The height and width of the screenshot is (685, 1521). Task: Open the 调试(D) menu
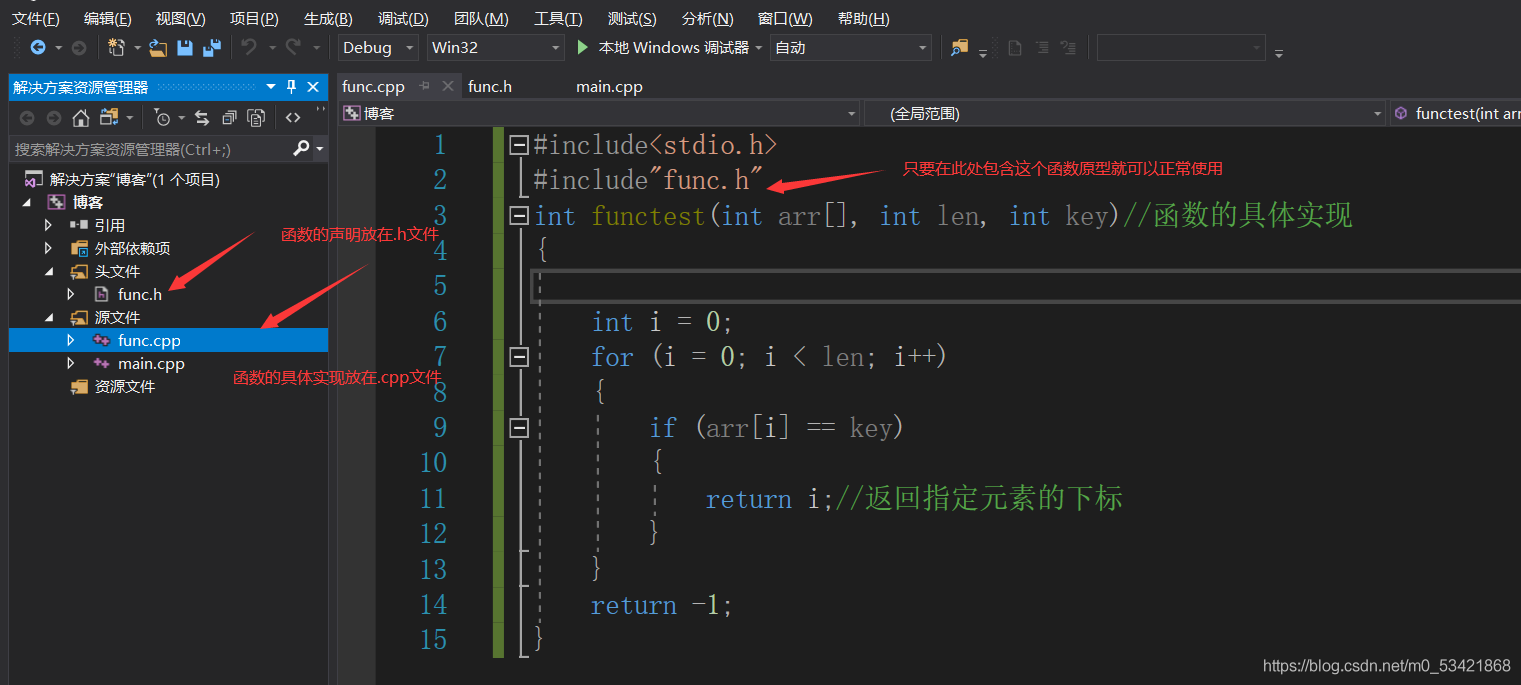pos(403,19)
